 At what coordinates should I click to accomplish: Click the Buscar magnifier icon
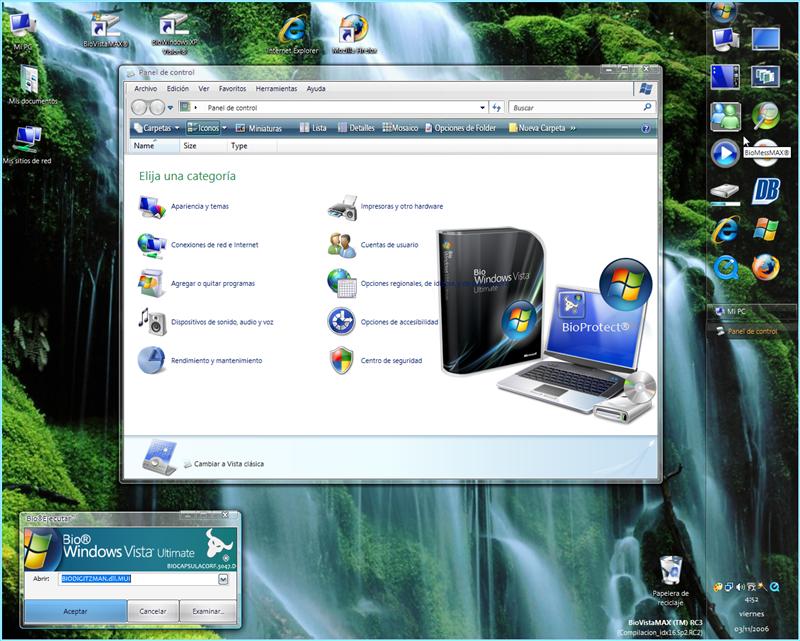tap(645, 106)
